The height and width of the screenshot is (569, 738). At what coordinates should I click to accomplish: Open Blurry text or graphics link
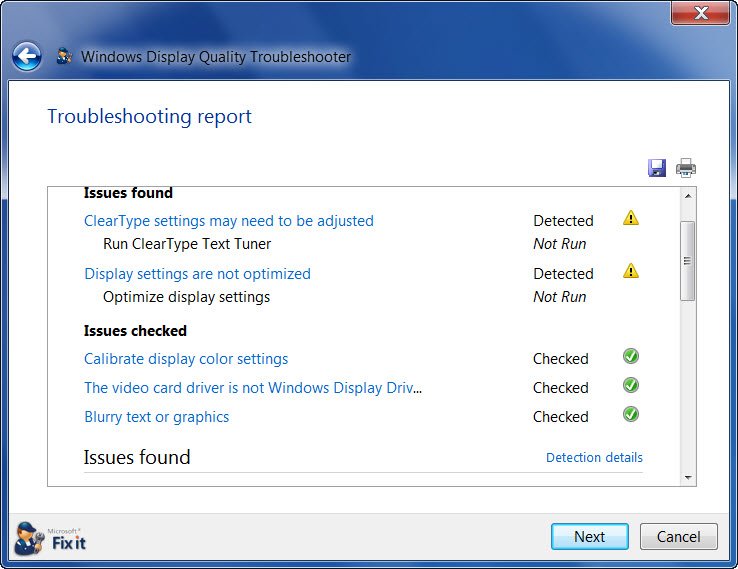[156, 417]
